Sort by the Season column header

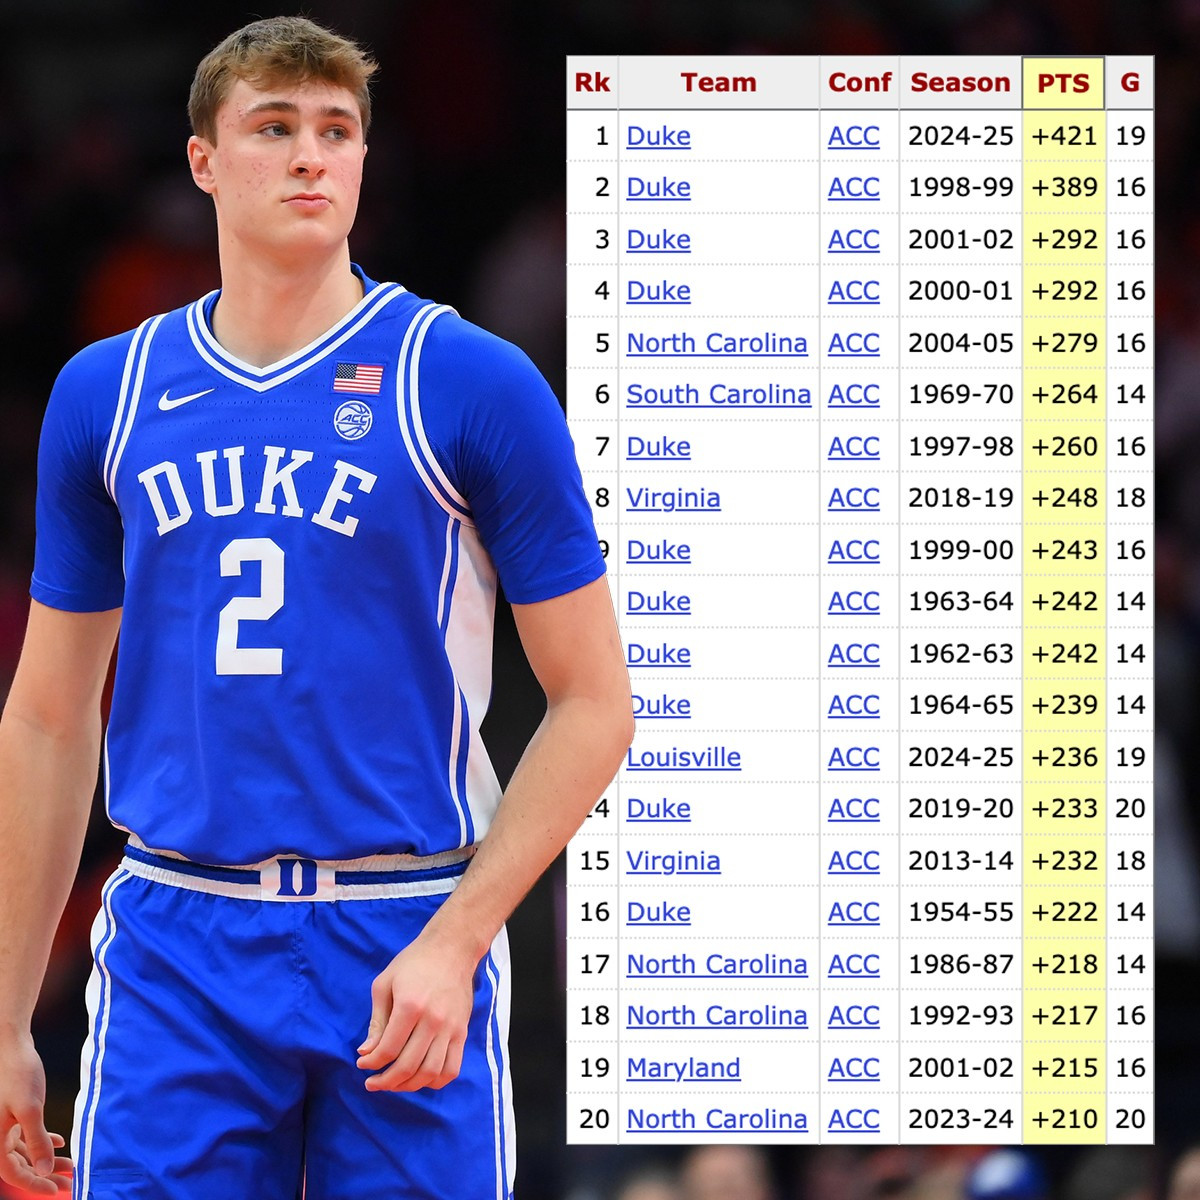960,83
